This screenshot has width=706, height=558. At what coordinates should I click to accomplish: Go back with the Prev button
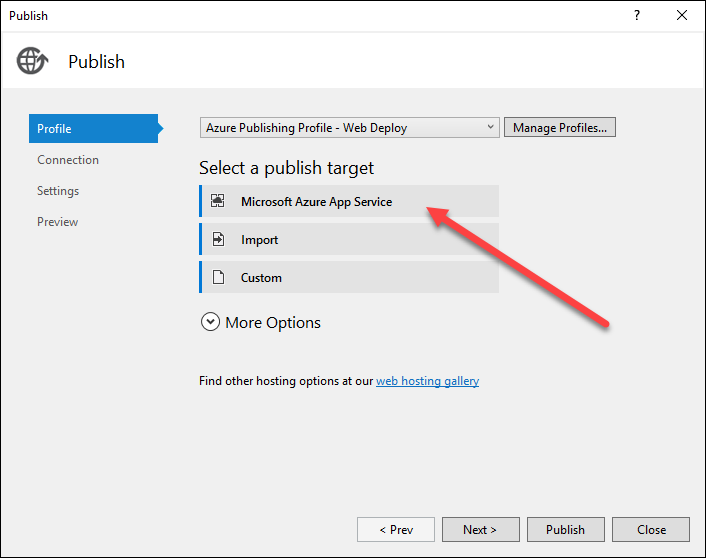396,530
